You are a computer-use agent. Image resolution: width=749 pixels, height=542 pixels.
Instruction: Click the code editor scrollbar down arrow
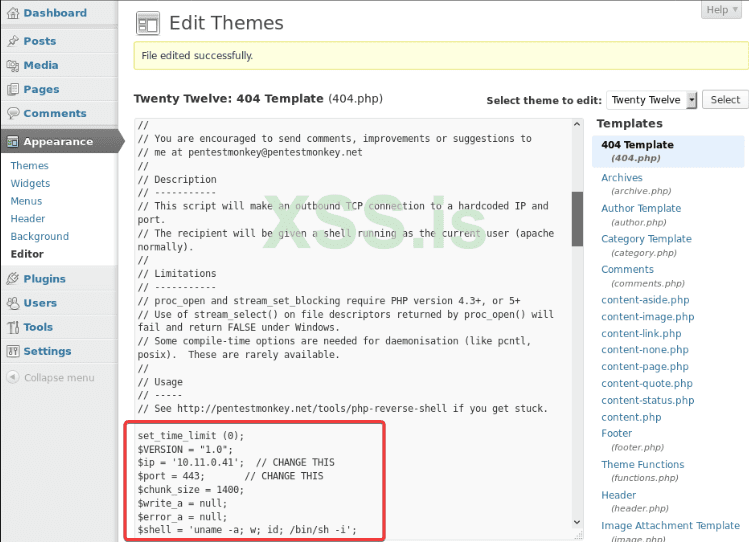point(577,522)
